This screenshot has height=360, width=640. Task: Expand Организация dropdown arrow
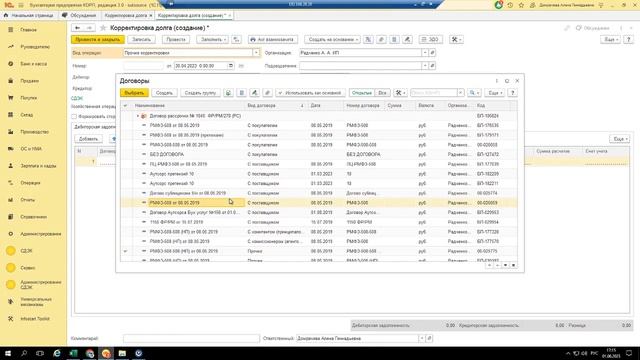[424, 53]
